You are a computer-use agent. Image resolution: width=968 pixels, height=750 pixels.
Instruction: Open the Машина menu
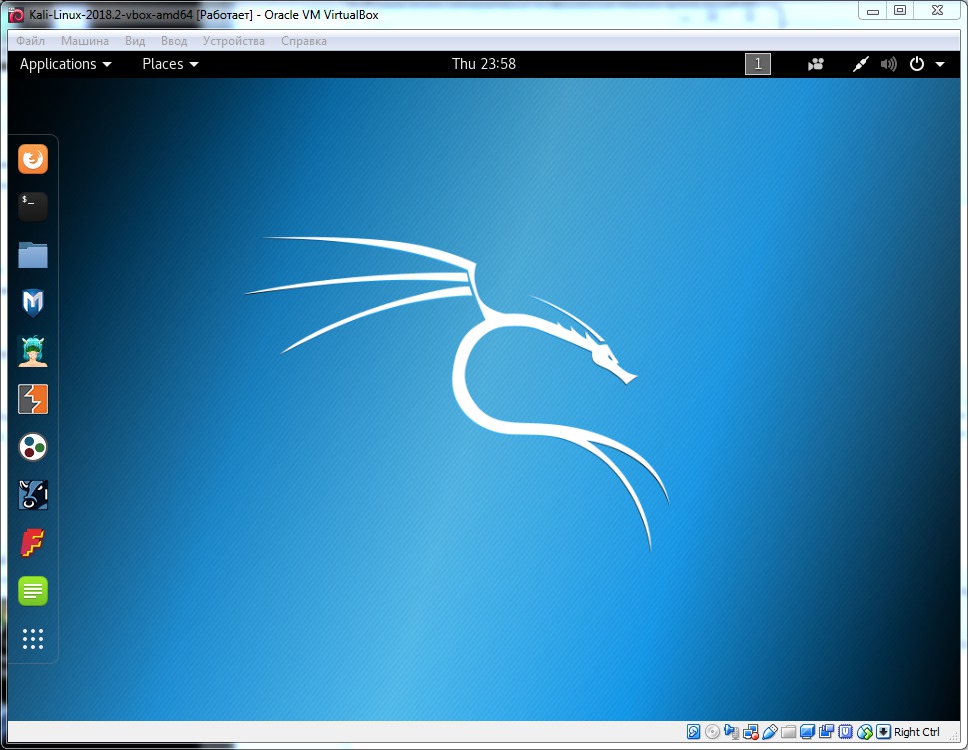point(85,41)
